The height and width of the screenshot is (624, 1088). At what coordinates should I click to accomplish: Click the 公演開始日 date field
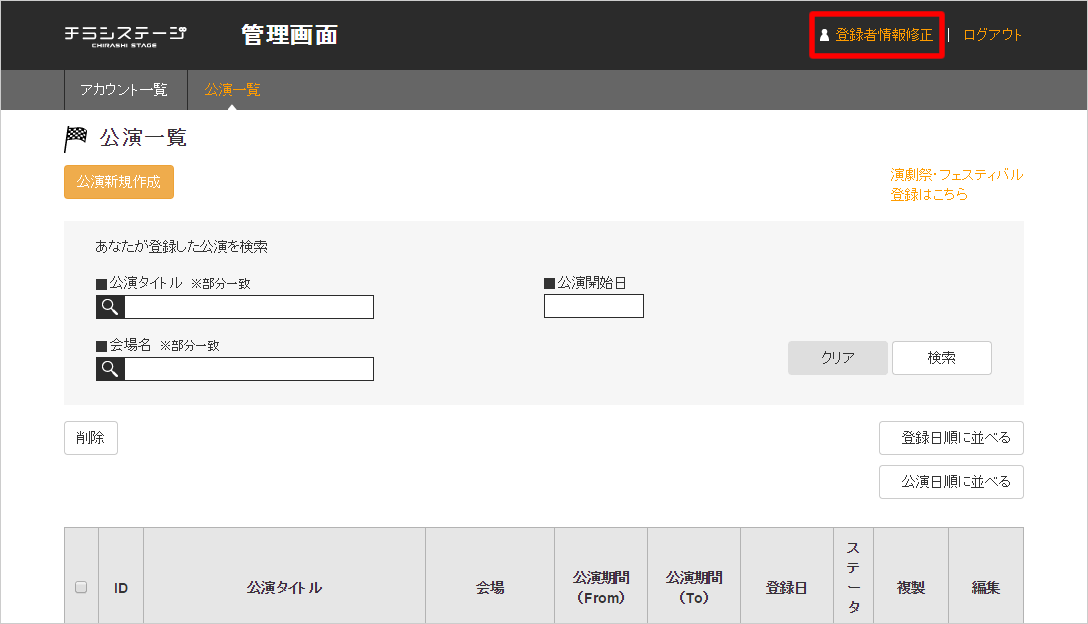pyautogui.click(x=593, y=306)
